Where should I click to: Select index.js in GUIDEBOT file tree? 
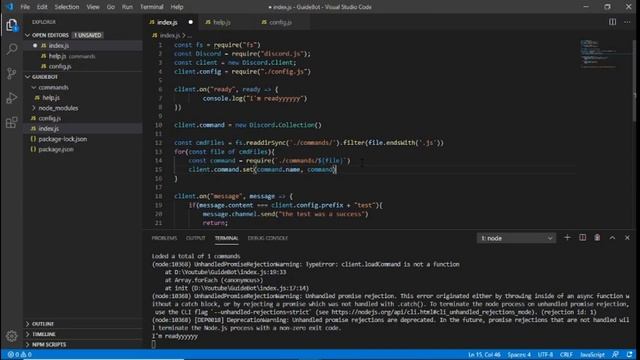click(x=83, y=129)
